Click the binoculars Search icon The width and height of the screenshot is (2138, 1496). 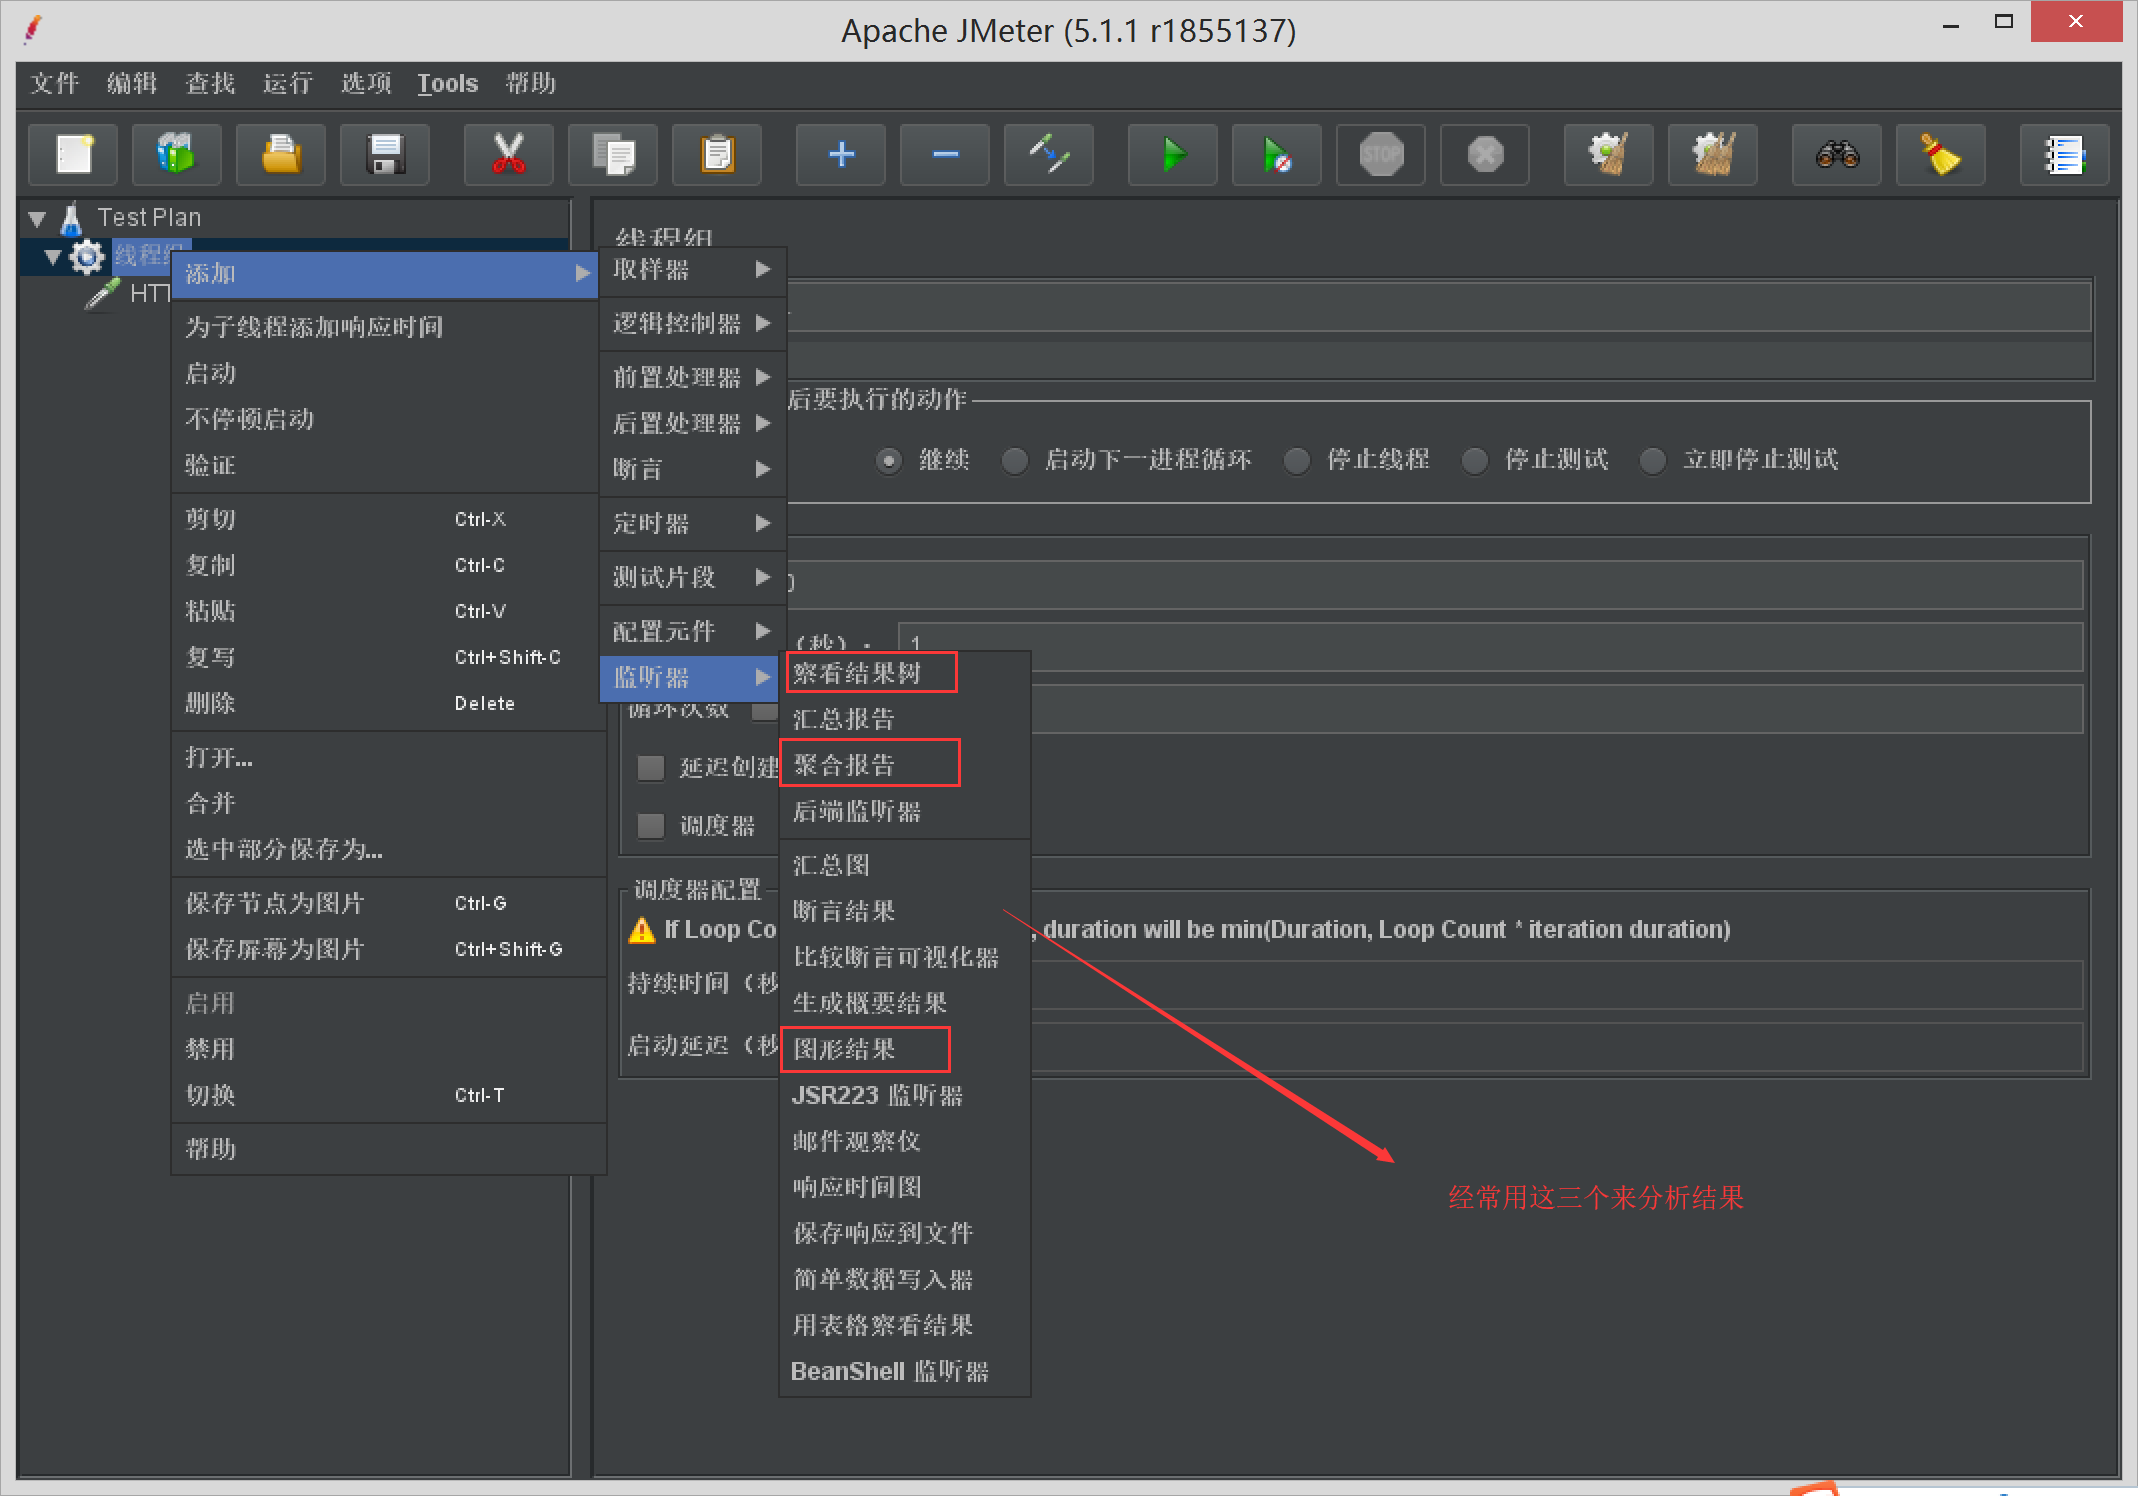click(1837, 155)
